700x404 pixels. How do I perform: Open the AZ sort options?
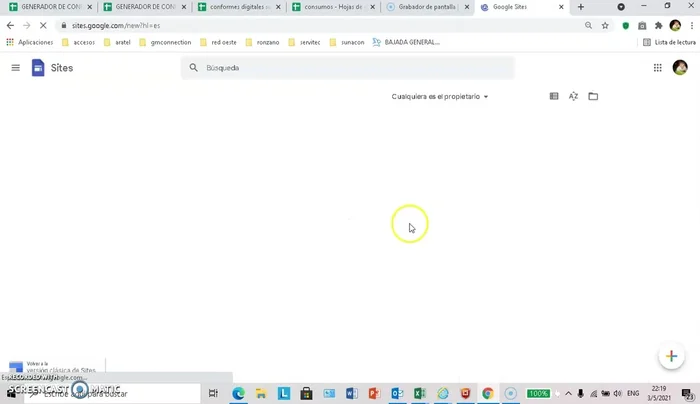coord(574,96)
